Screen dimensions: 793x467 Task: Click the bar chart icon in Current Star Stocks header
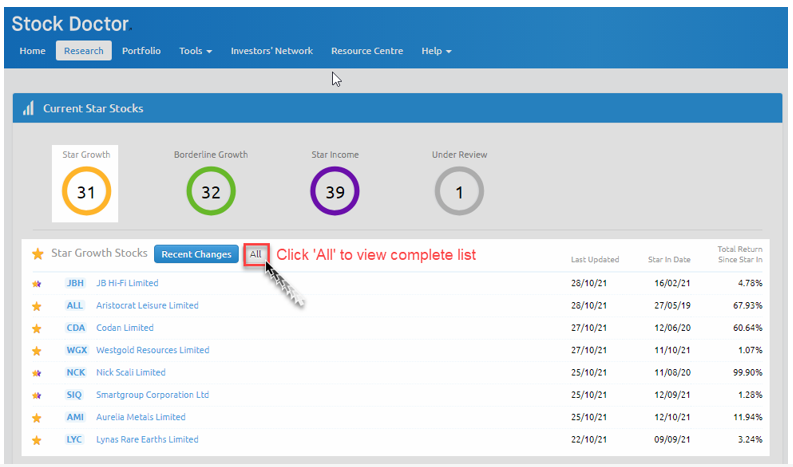coord(28,108)
